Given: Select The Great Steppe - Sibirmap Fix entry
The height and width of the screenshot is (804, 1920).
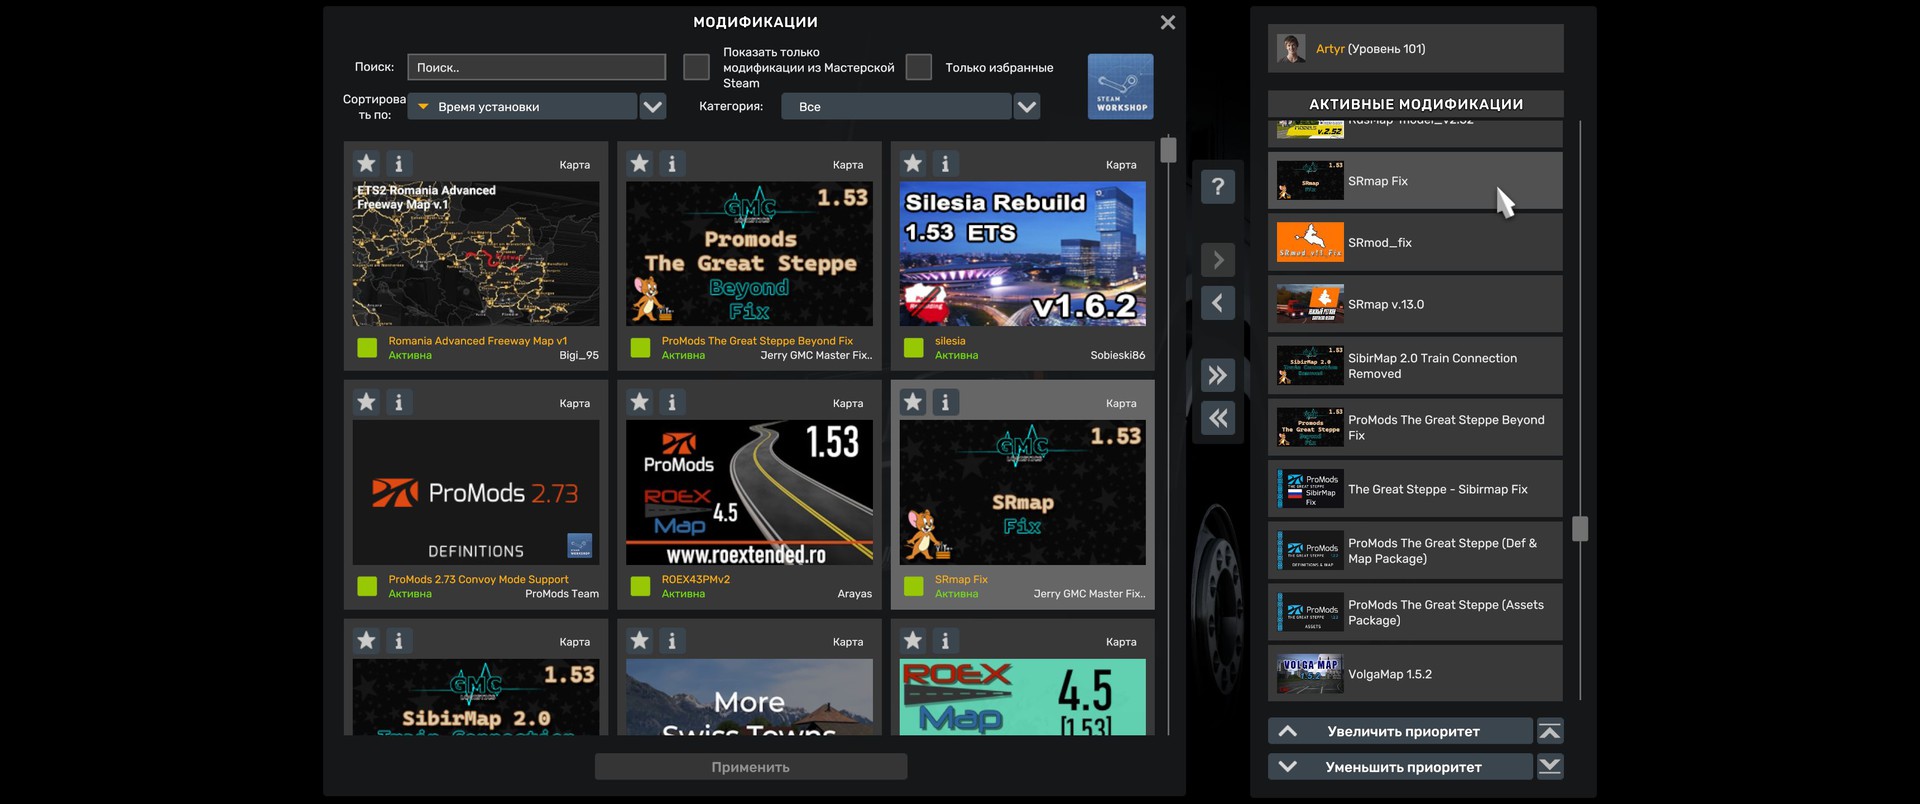Looking at the screenshot, I should point(1415,489).
